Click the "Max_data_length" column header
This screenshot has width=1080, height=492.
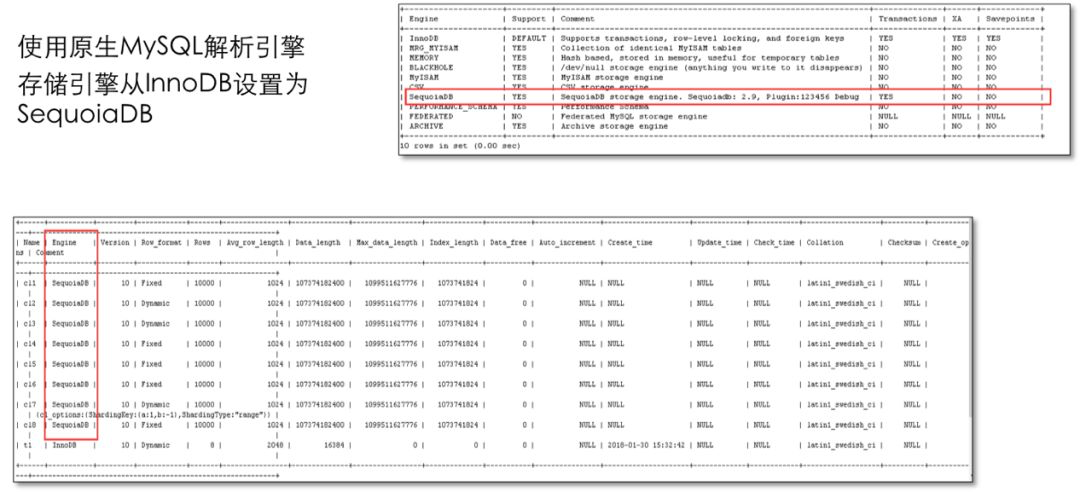[x=386, y=243]
